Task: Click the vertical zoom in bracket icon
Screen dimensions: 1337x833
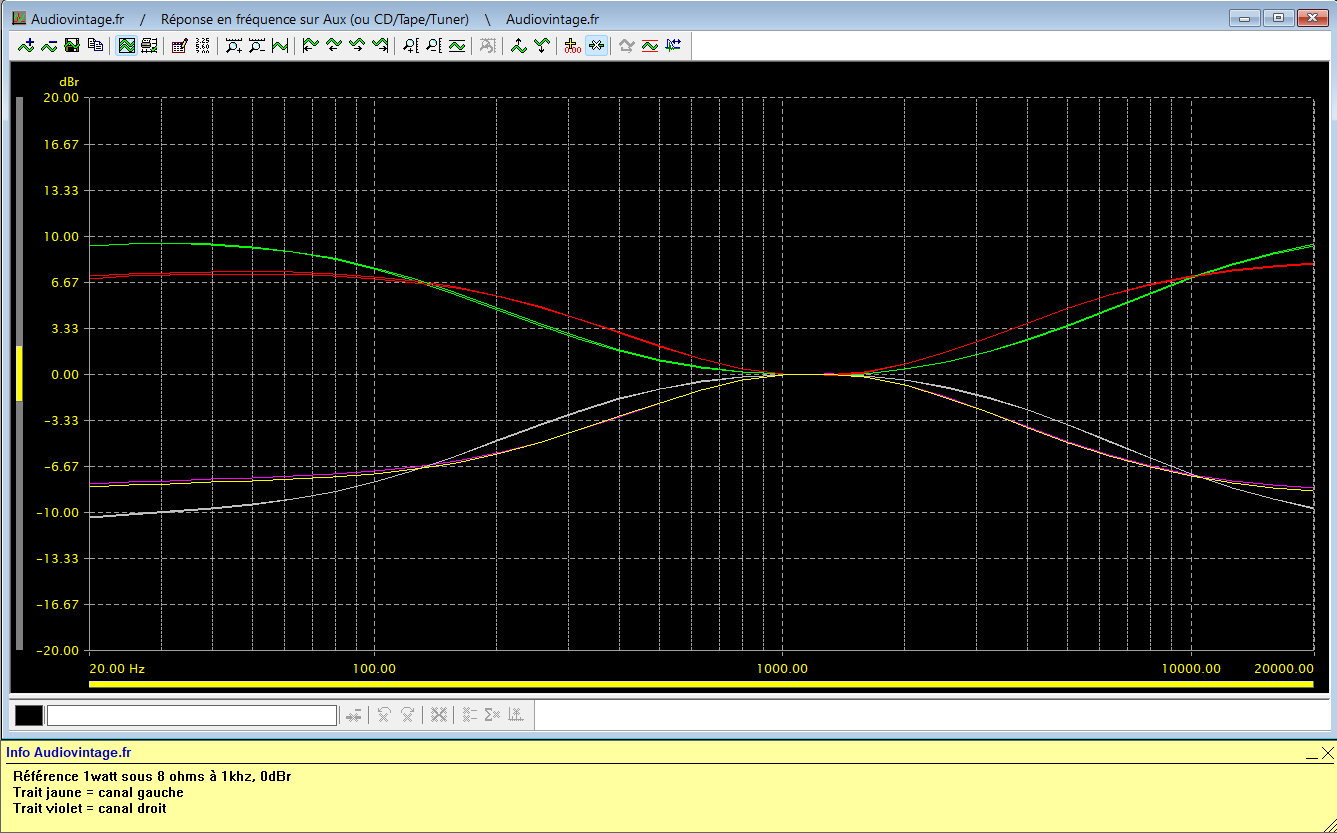Action: [x=411, y=45]
